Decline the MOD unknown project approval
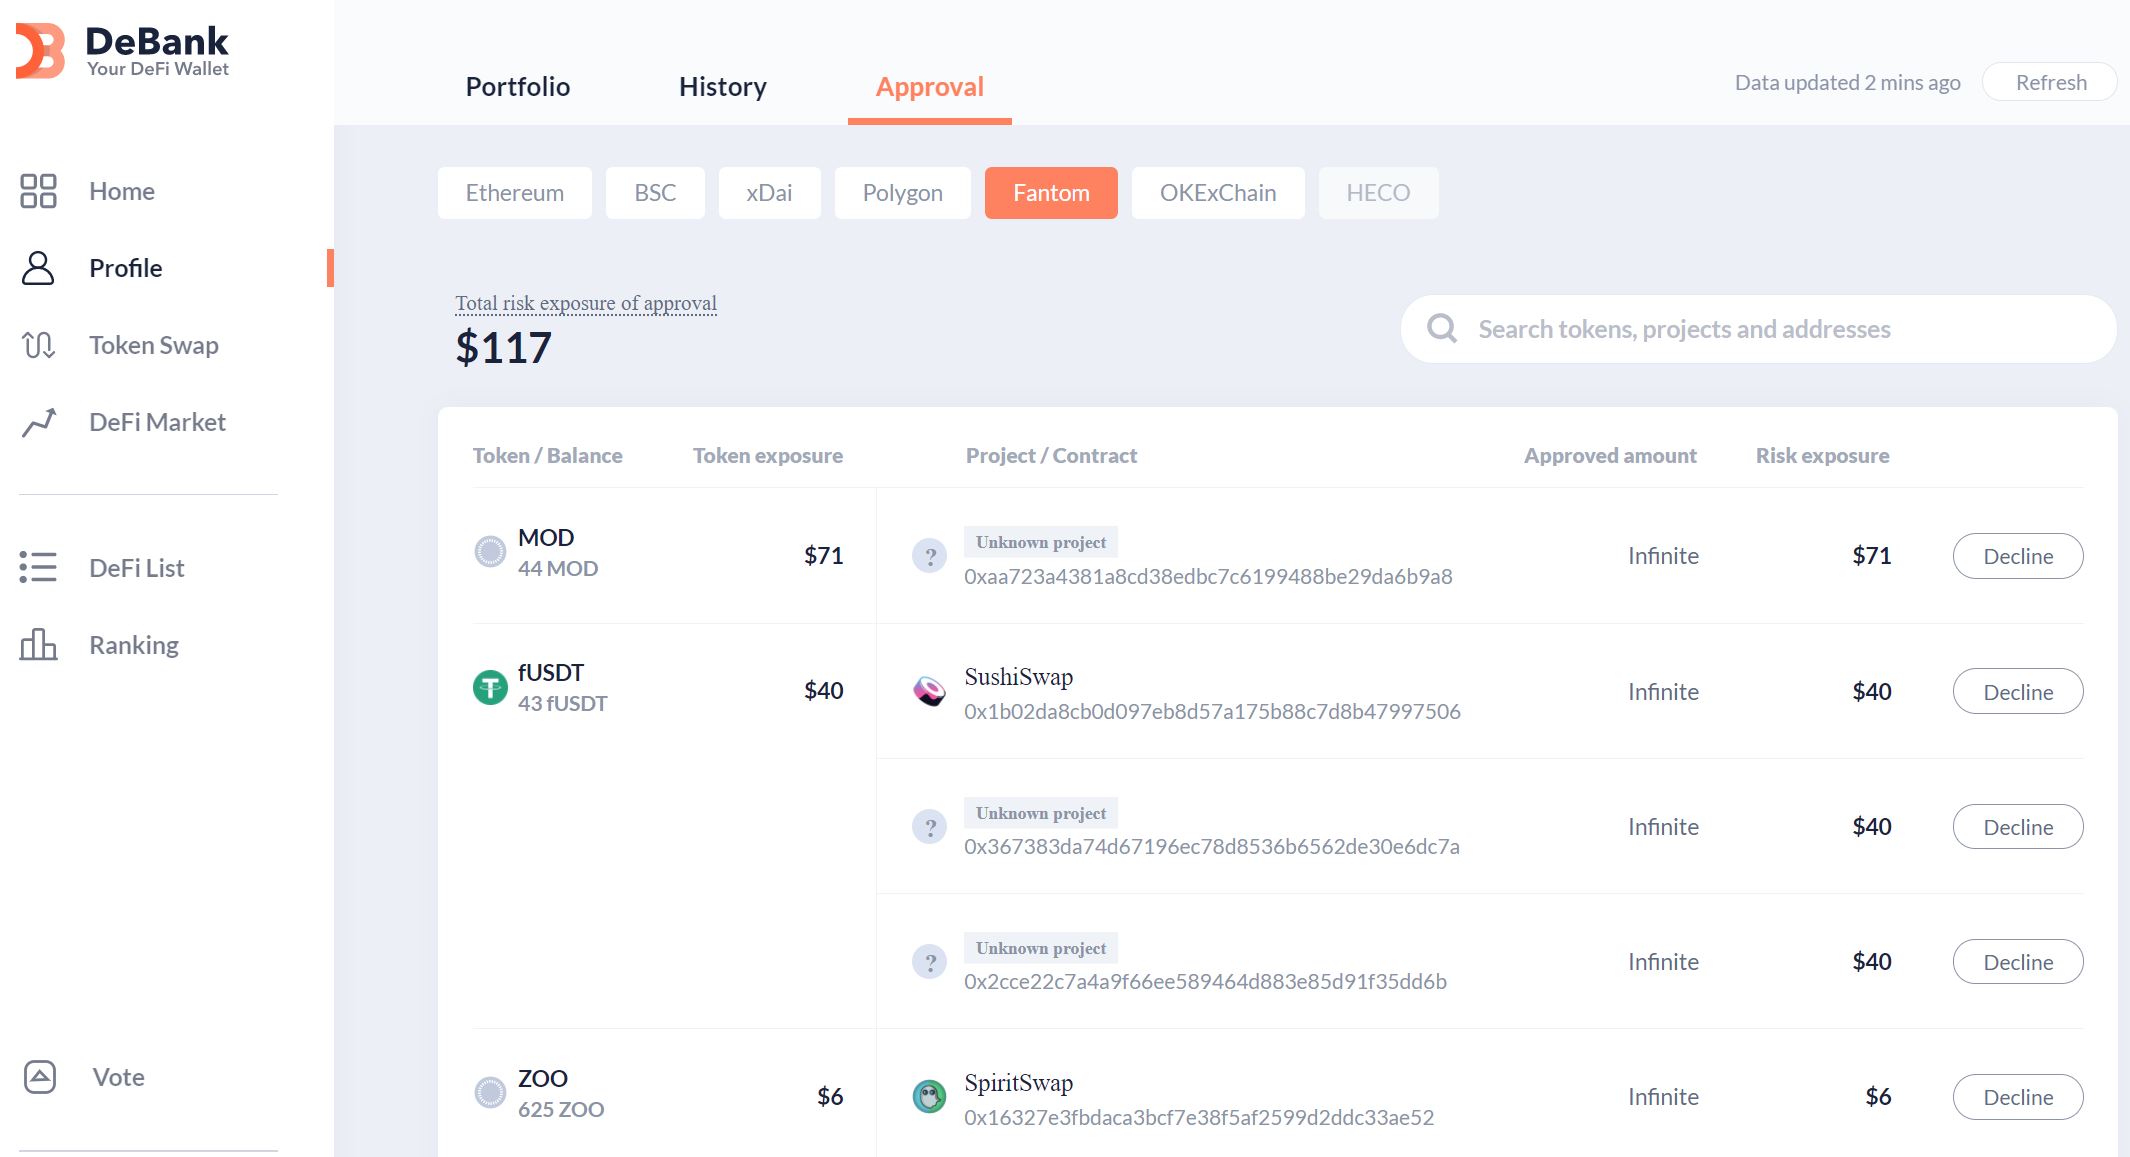The height and width of the screenshot is (1157, 2130). coord(2017,556)
